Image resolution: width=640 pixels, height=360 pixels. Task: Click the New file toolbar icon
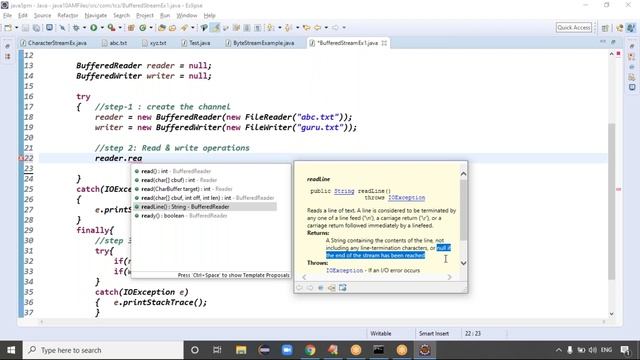[x=8, y=28]
